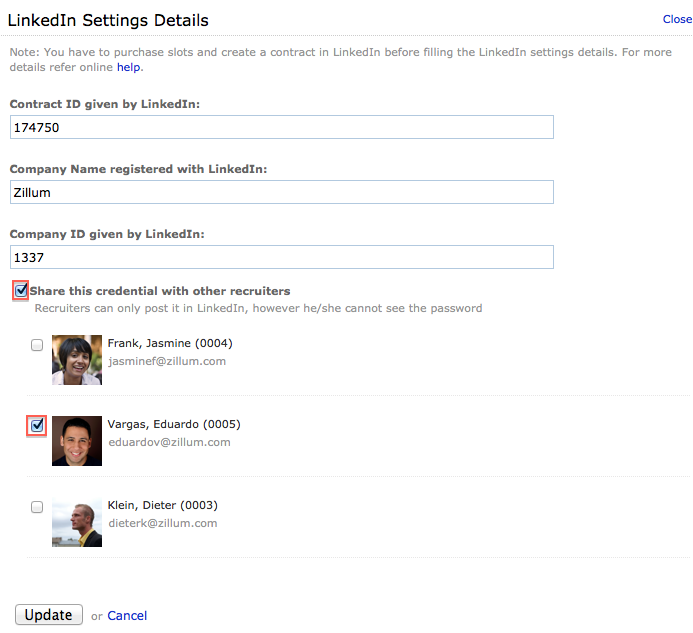Click the jasminef@zillum.com email address

[166, 361]
